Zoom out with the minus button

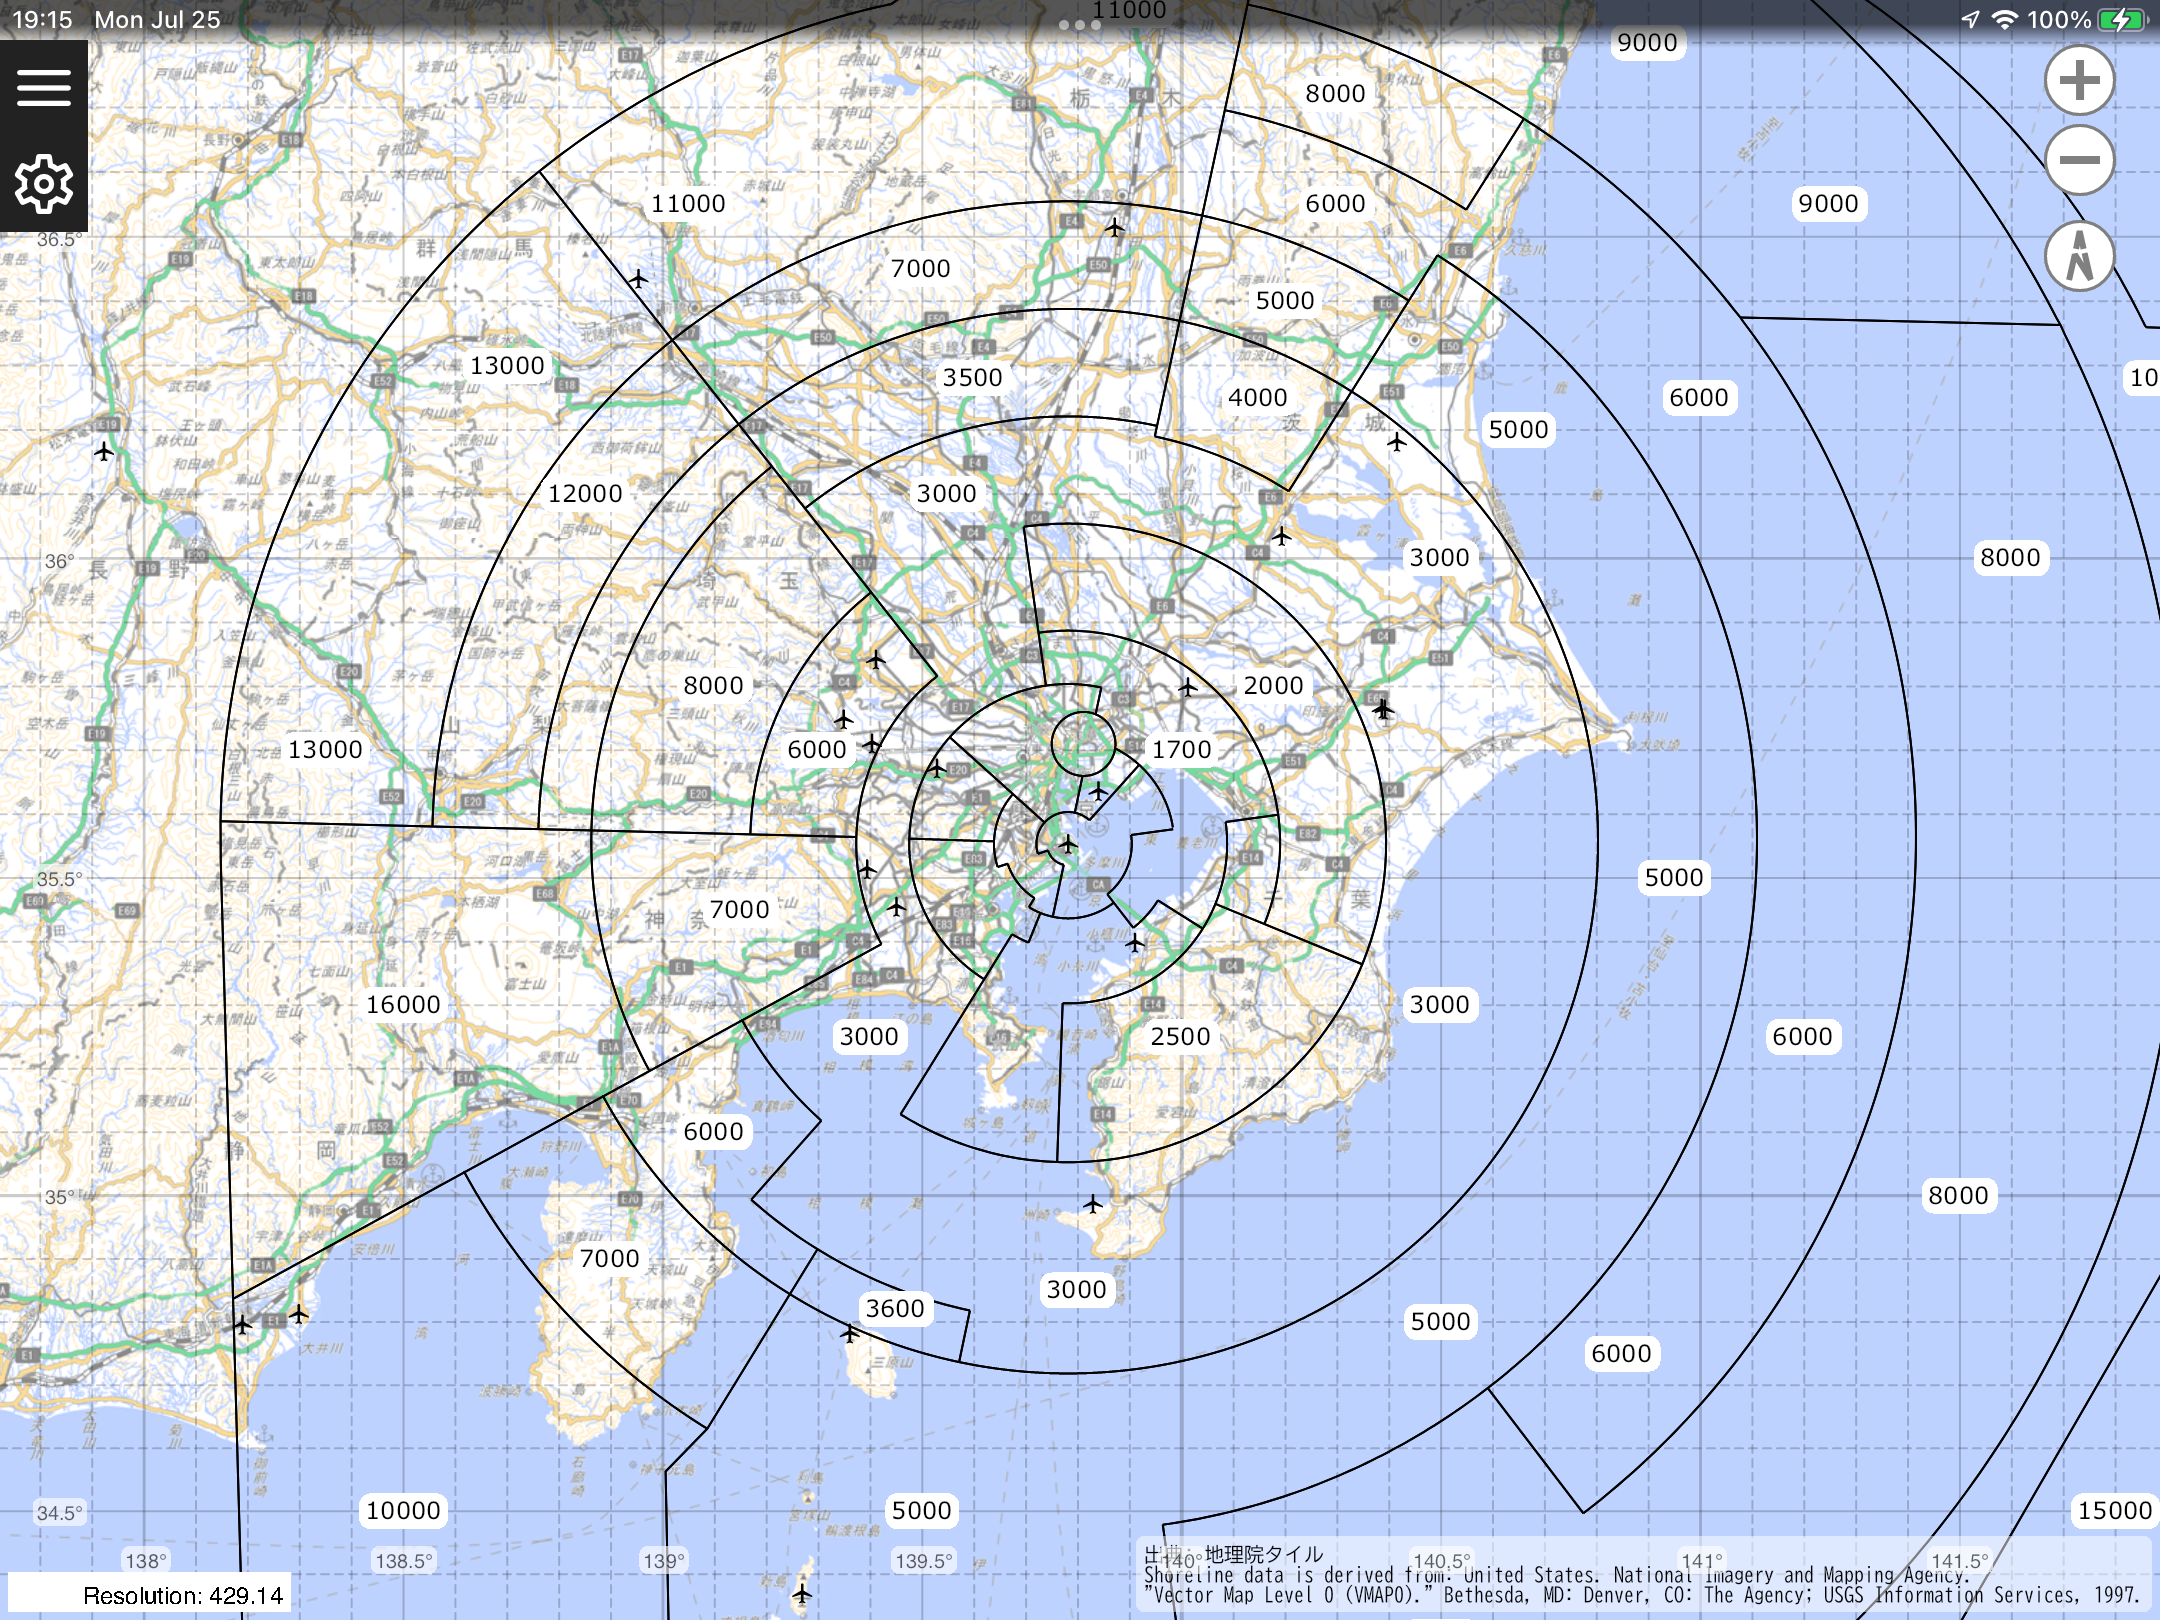(2079, 160)
